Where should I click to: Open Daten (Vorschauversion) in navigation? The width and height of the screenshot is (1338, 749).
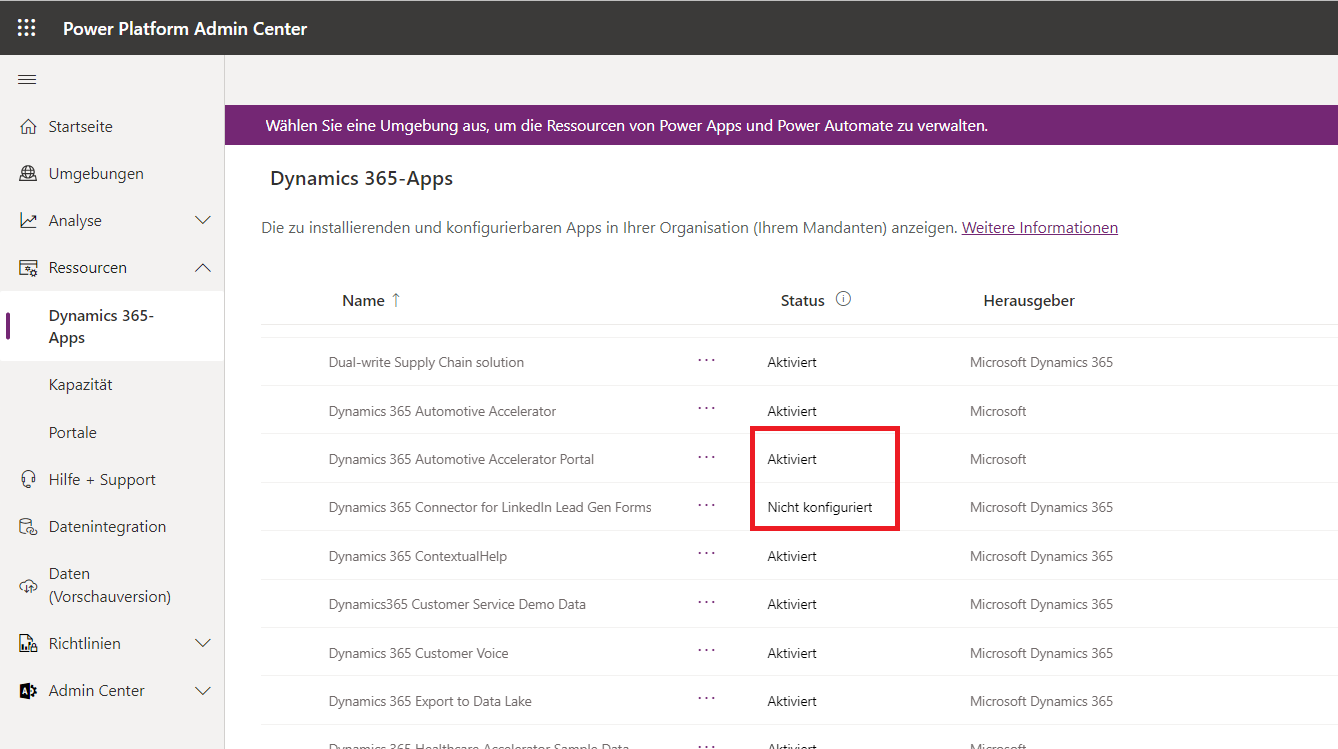pyautogui.click(x=112, y=585)
